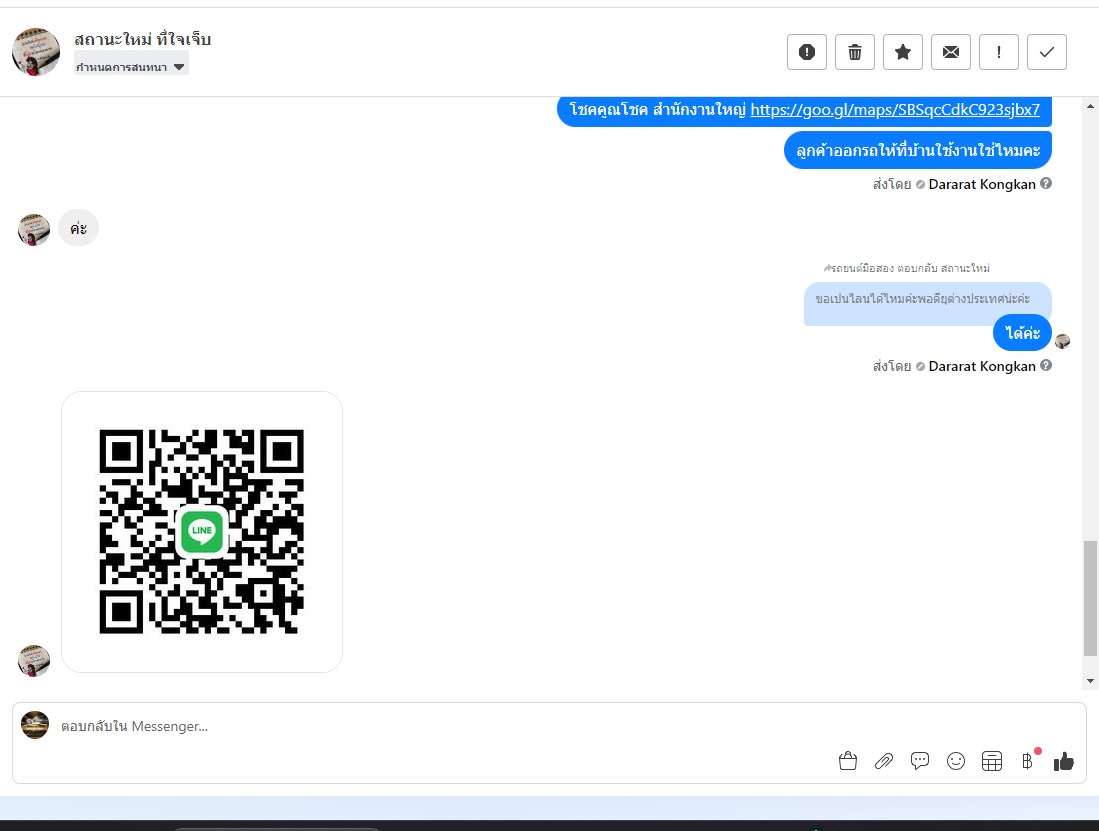Open the goo.gl maps link in message
This screenshot has width=1099, height=831.
point(895,110)
